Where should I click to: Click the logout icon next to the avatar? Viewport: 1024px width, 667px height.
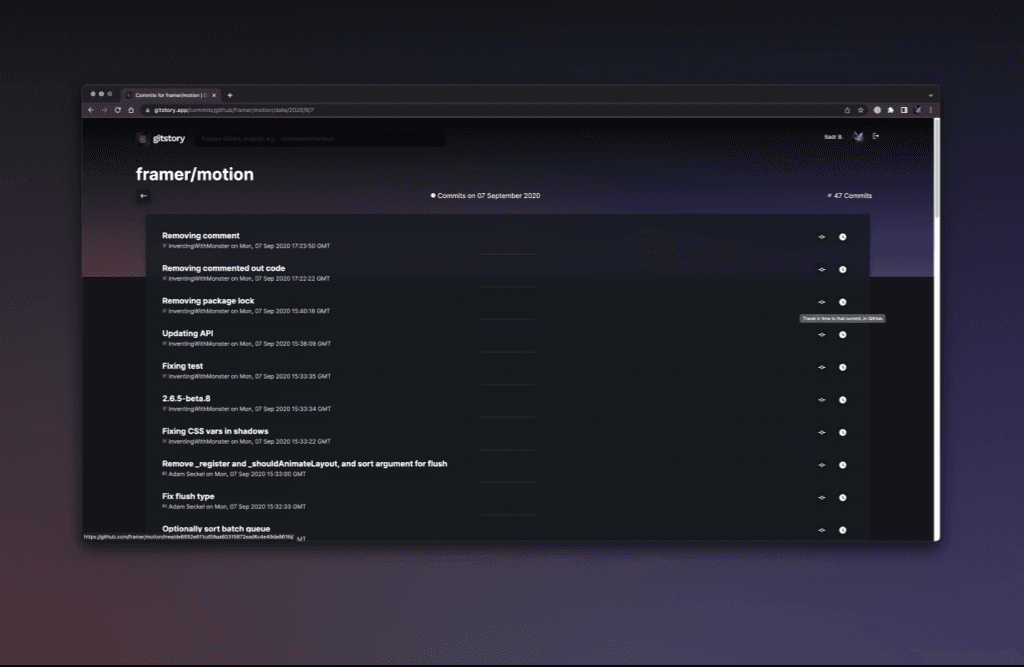(876, 137)
